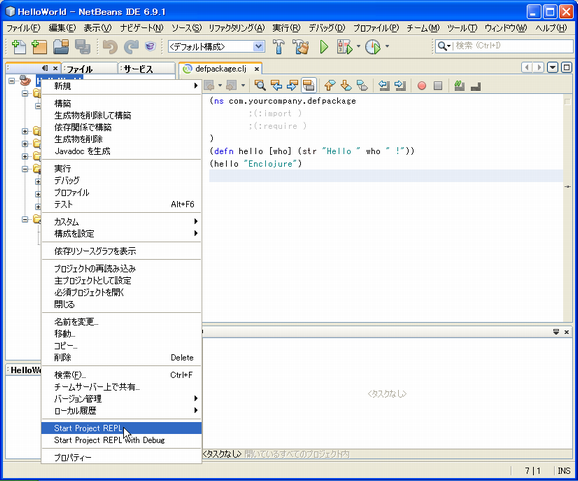Click the Shift Line Left icon

384,86
